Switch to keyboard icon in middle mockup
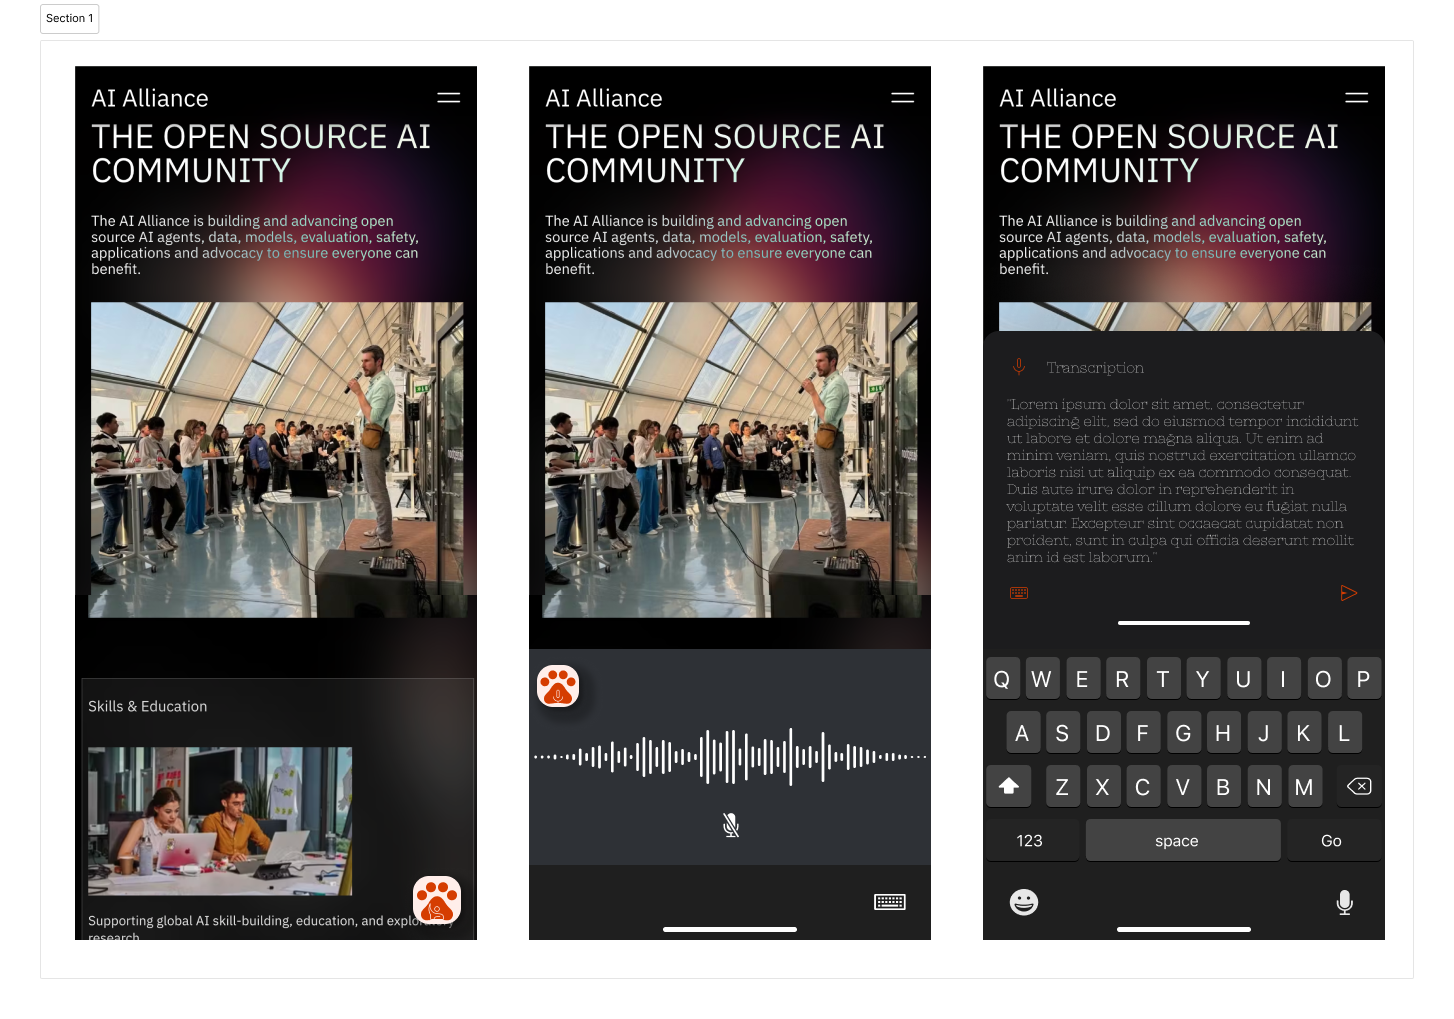The image size is (1454, 1019). point(890,902)
